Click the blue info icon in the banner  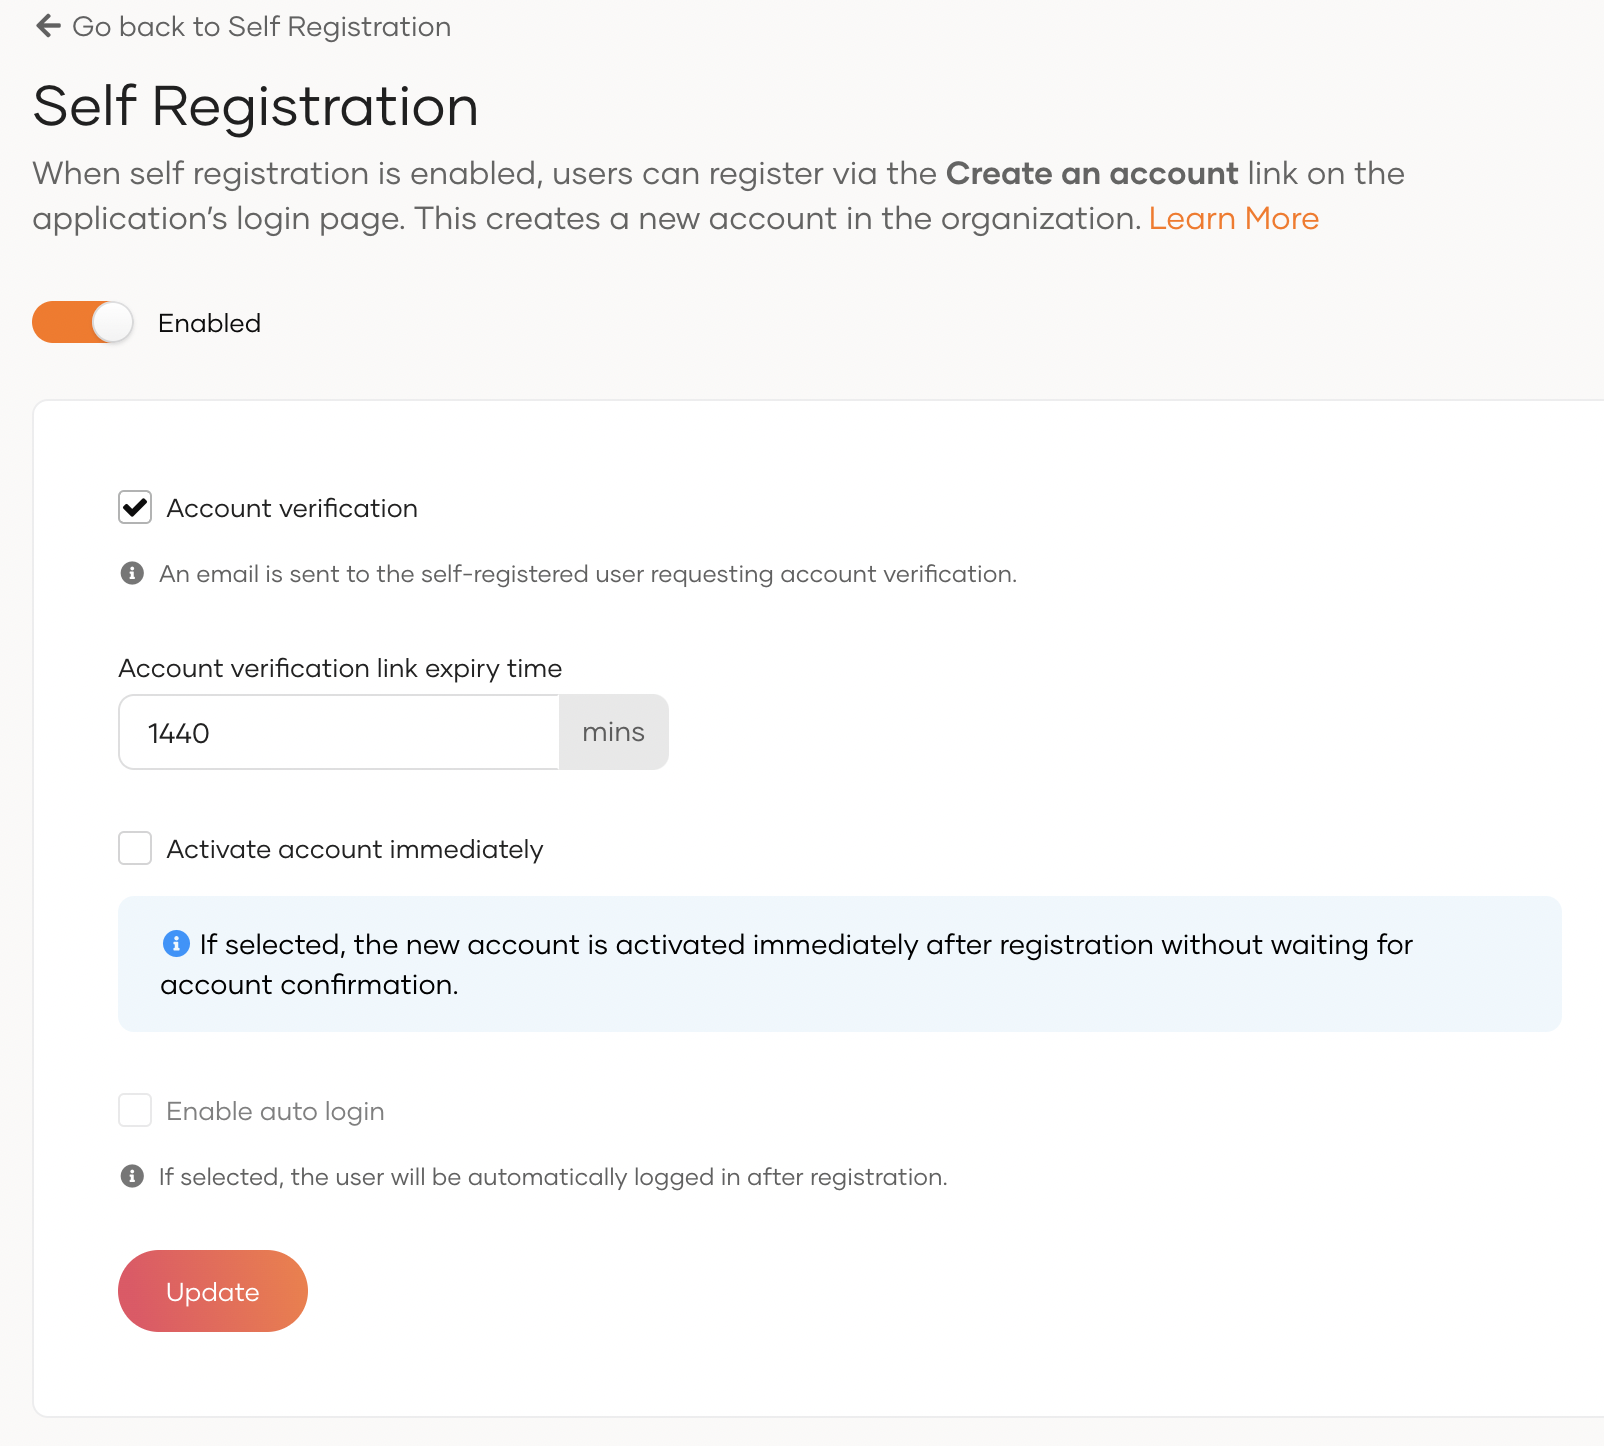(x=176, y=942)
